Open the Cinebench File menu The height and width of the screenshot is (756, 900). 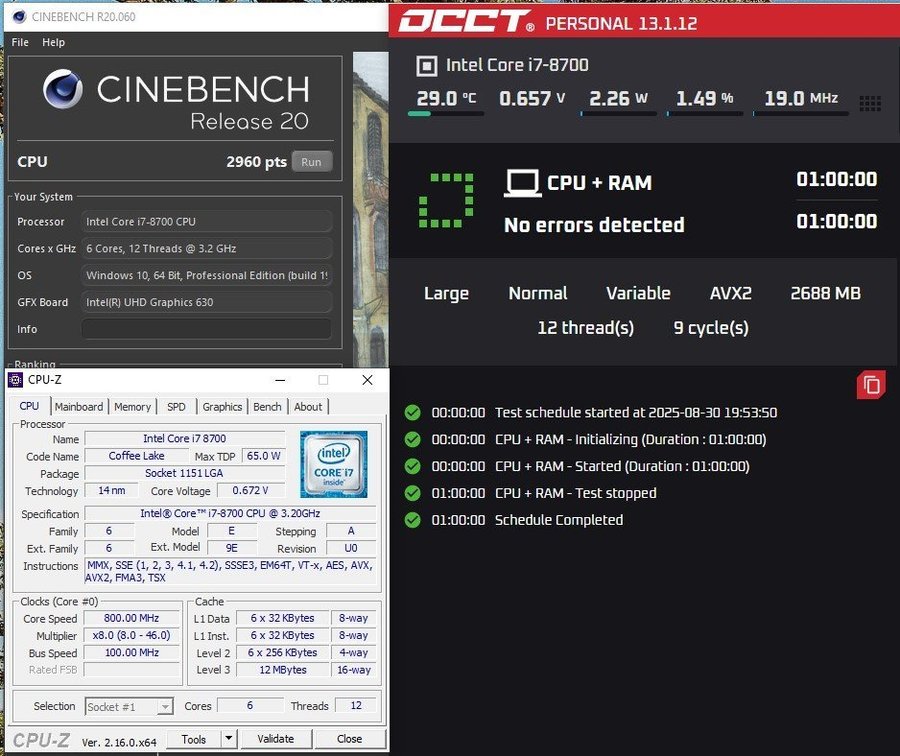20,42
